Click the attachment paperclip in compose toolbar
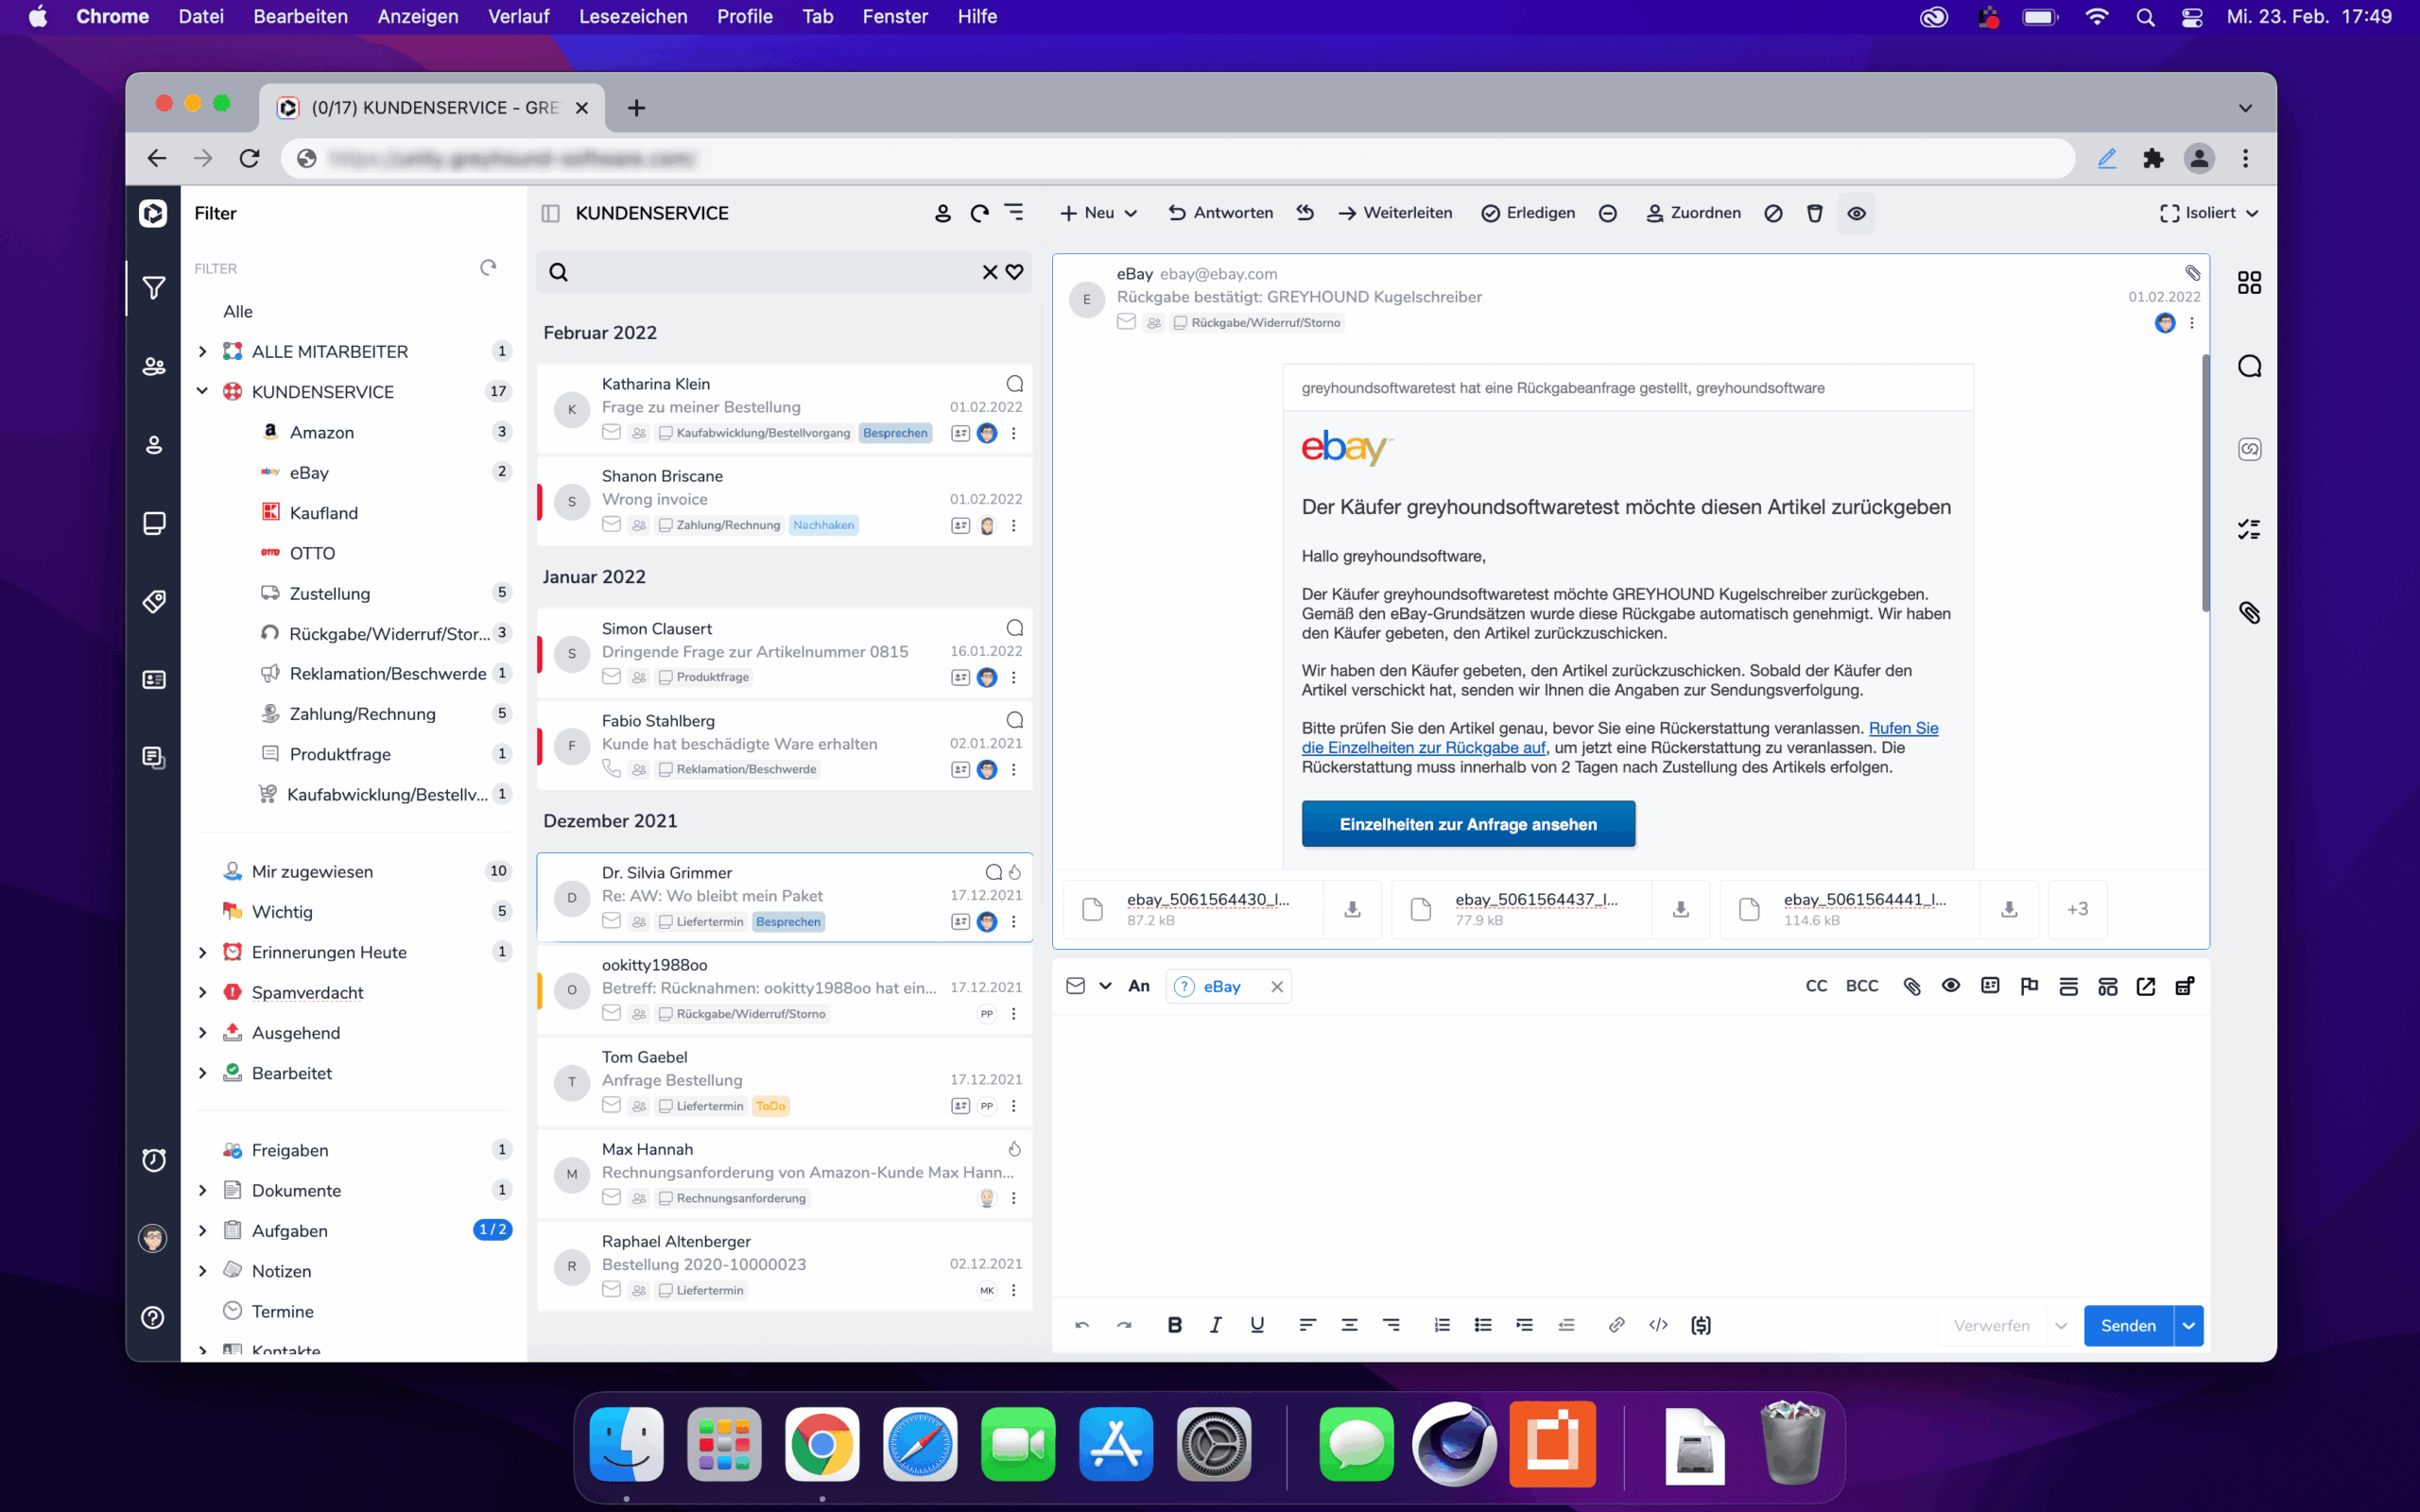 point(1911,986)
